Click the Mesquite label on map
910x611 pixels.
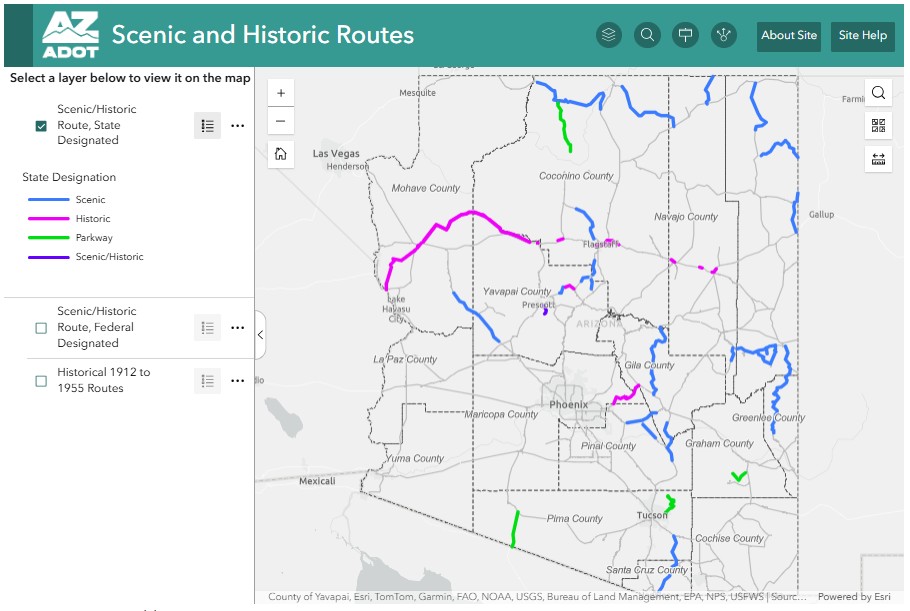click(x=417, y=93)
